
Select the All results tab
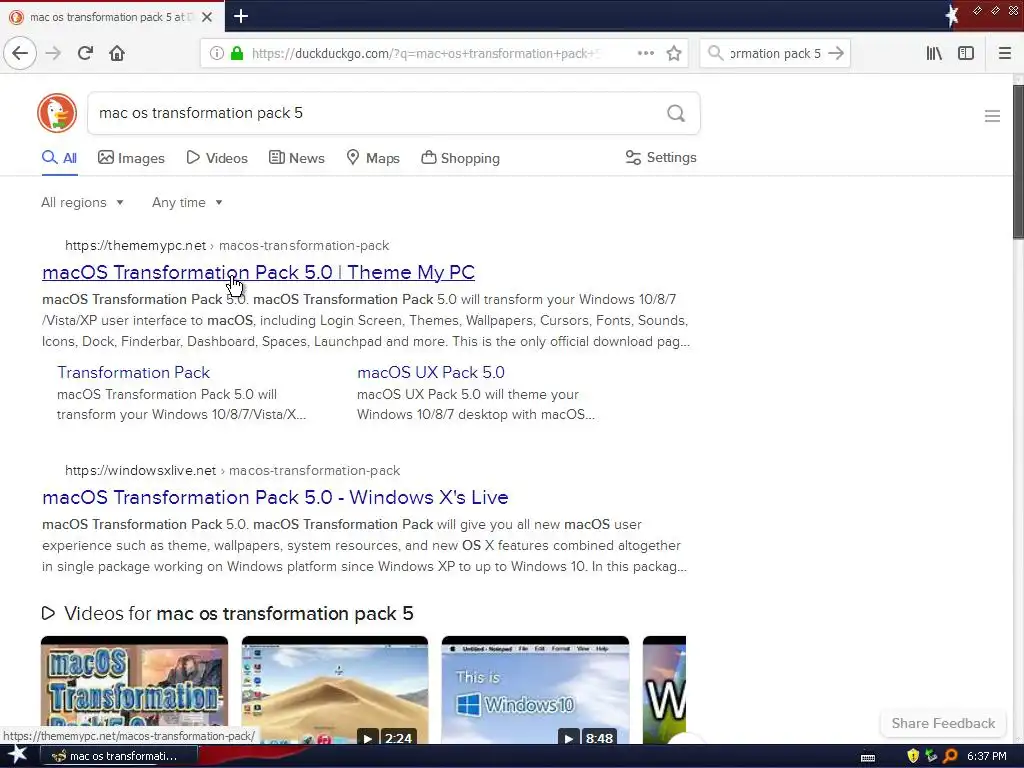pyautogui.click(x=59, y=158)
